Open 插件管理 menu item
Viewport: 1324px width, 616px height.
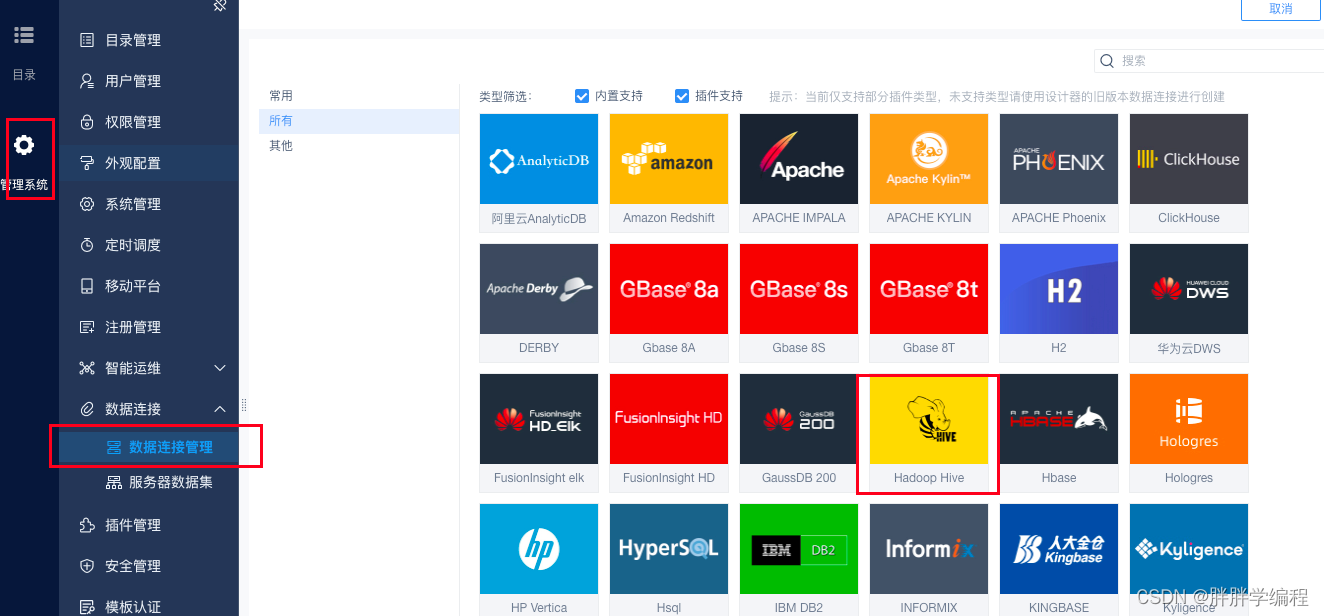[x=149, y=525]
